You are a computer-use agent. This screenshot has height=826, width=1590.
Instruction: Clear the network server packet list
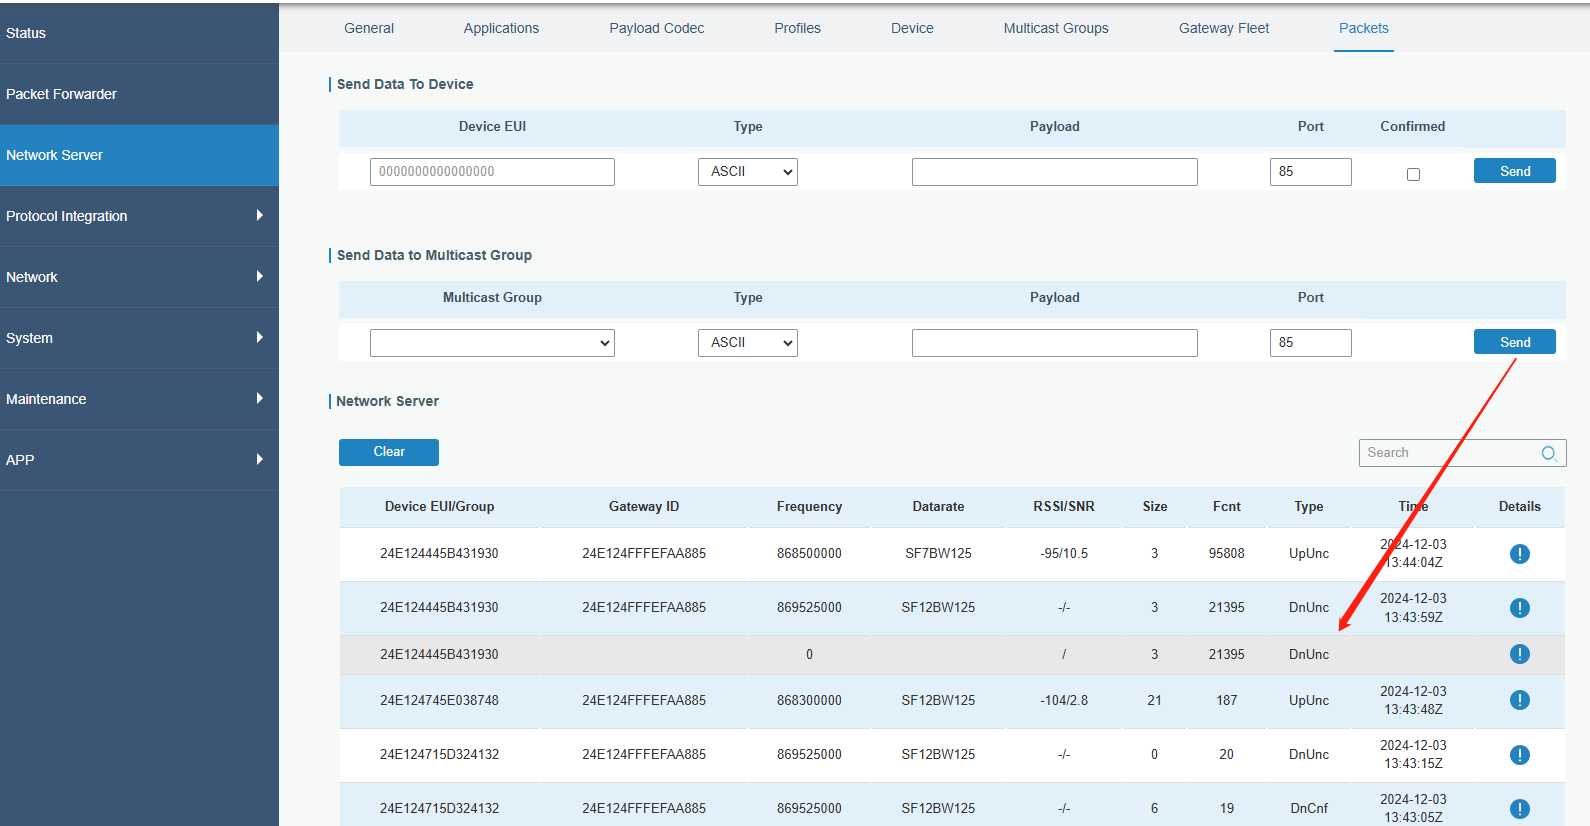[389, 452]
